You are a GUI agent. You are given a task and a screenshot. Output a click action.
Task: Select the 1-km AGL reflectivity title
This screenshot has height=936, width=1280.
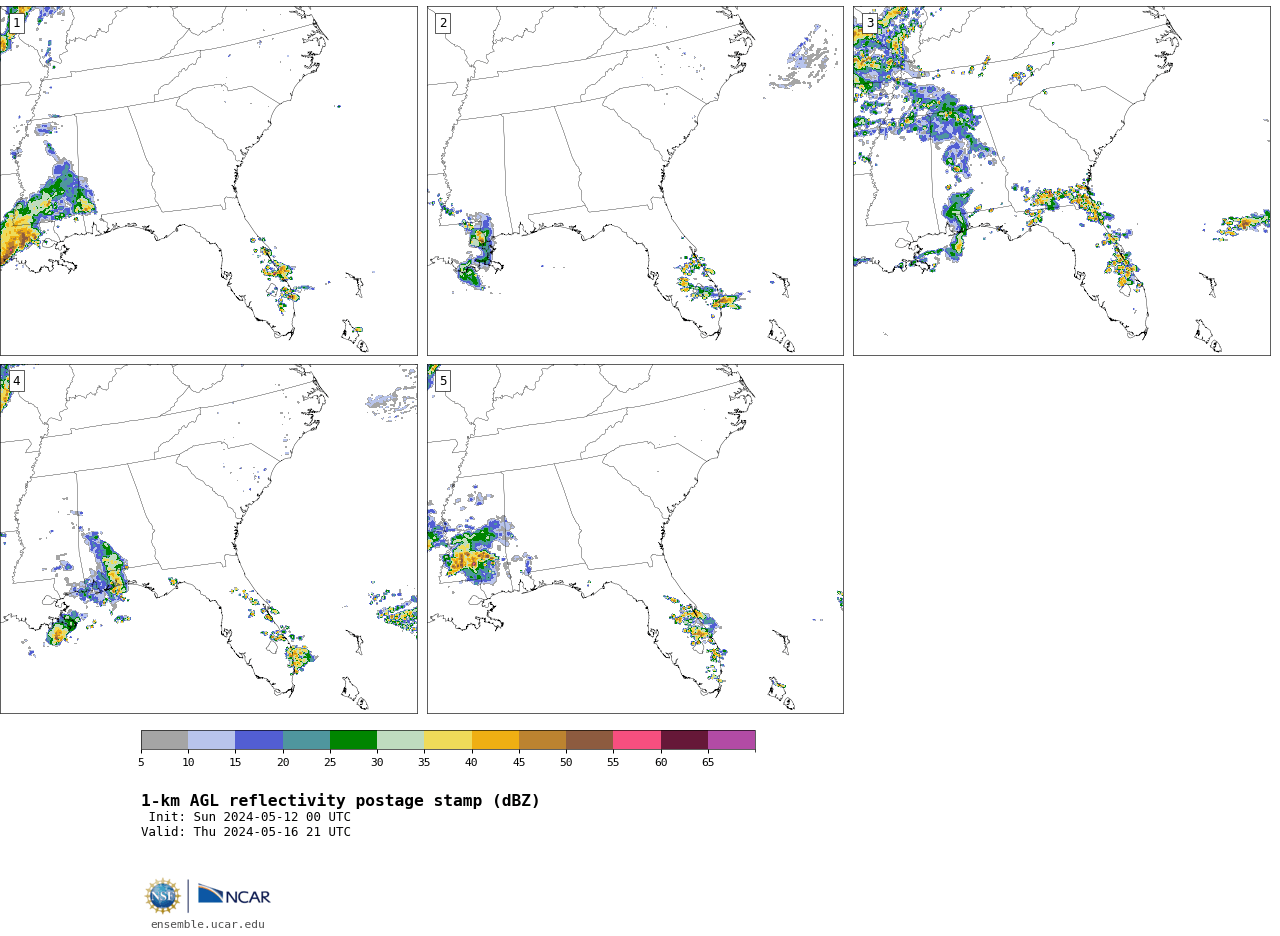click(340, 801)
